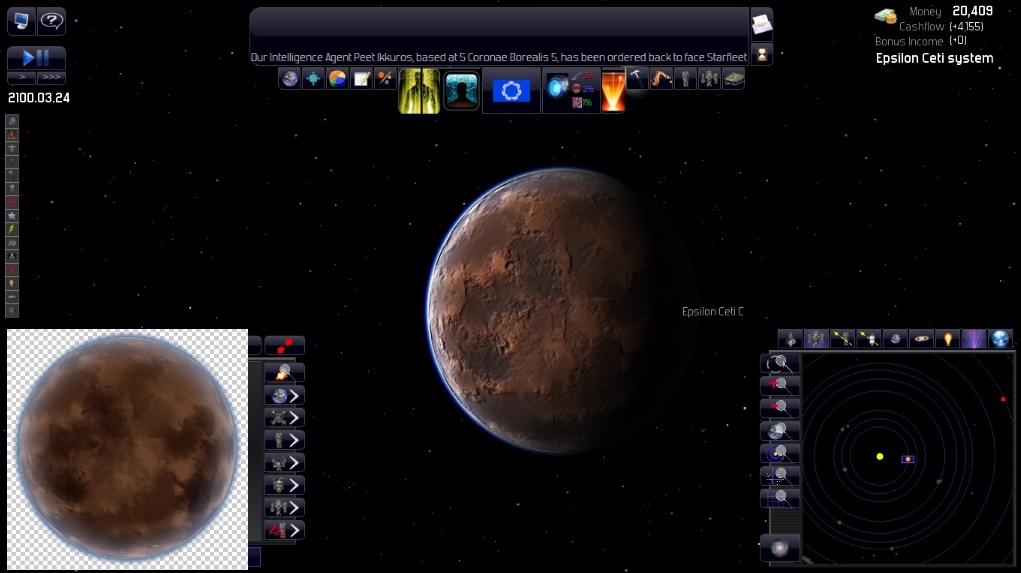This screenshot has height=573, width=1021.
Task: Toggle the play/pause game time button
Action: point(36,58)
